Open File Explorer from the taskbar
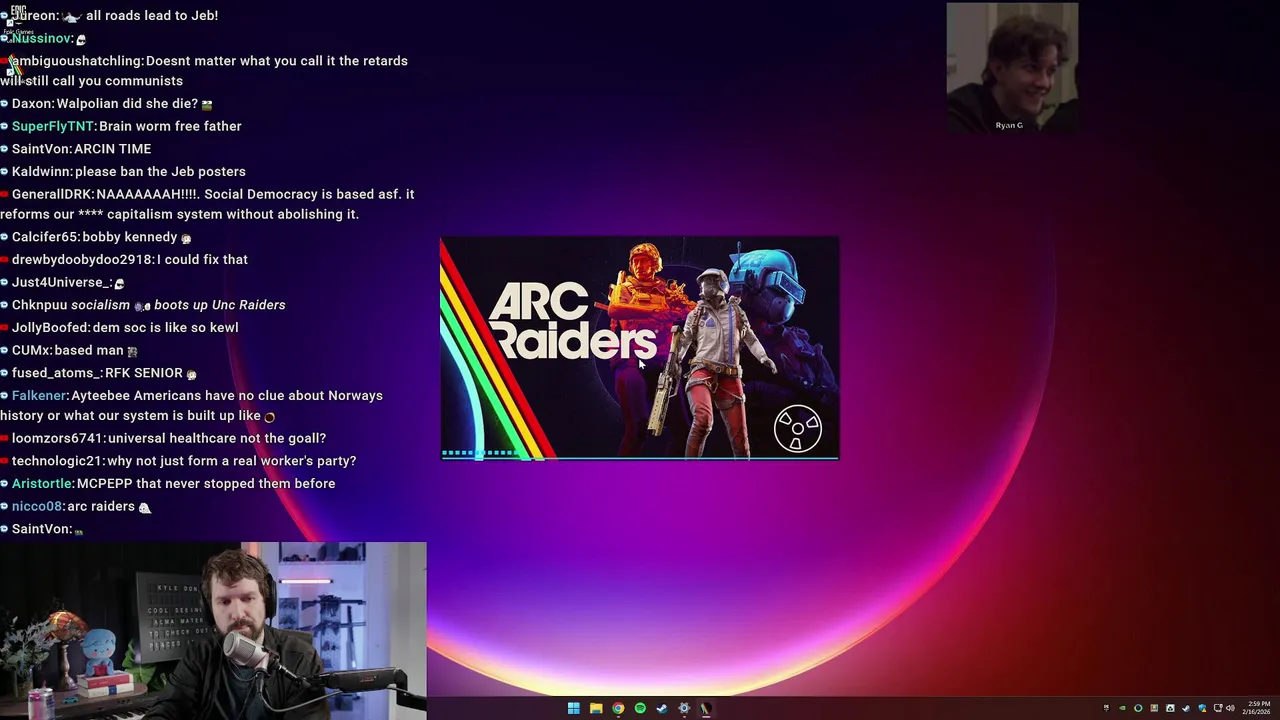 [x=596, y=708]
